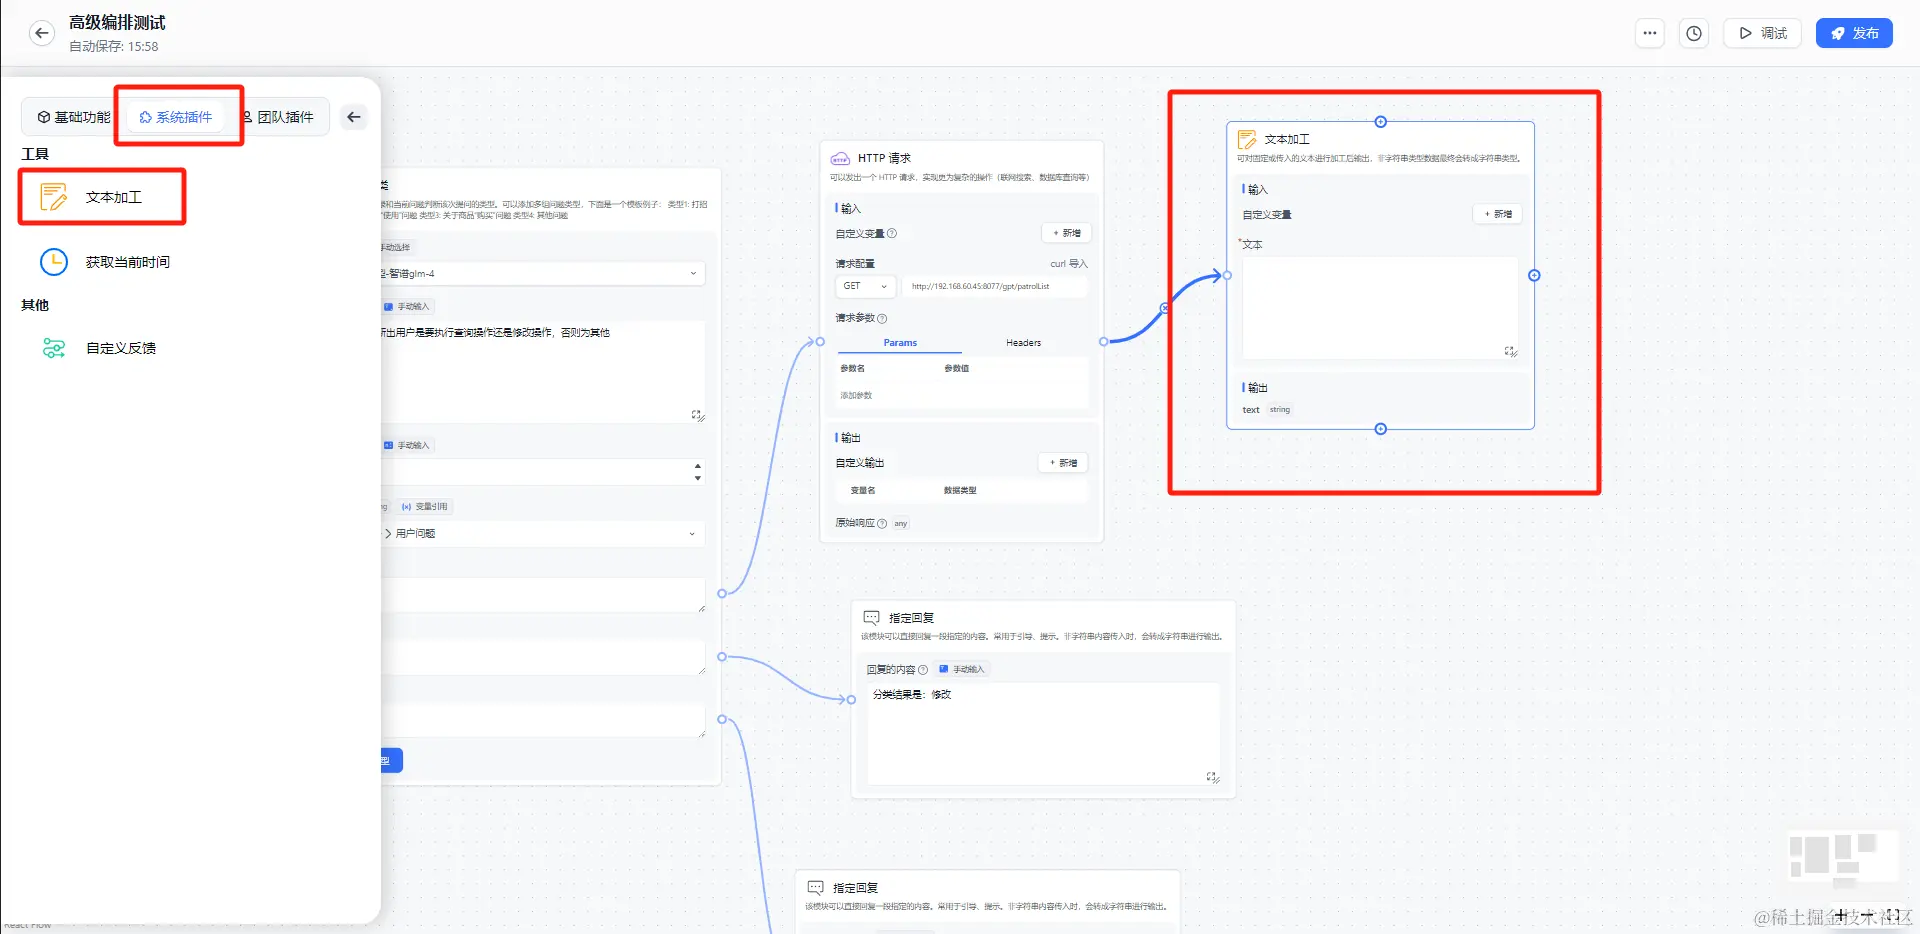Click the 发布 publish button

pyautogui.click(x=1854, y=33)
